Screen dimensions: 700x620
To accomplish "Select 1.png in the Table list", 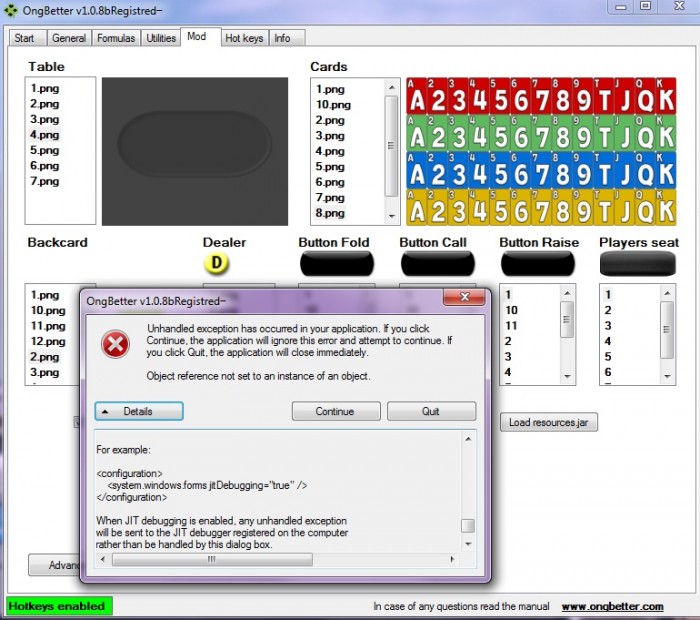I will click(x=45, y=88).
